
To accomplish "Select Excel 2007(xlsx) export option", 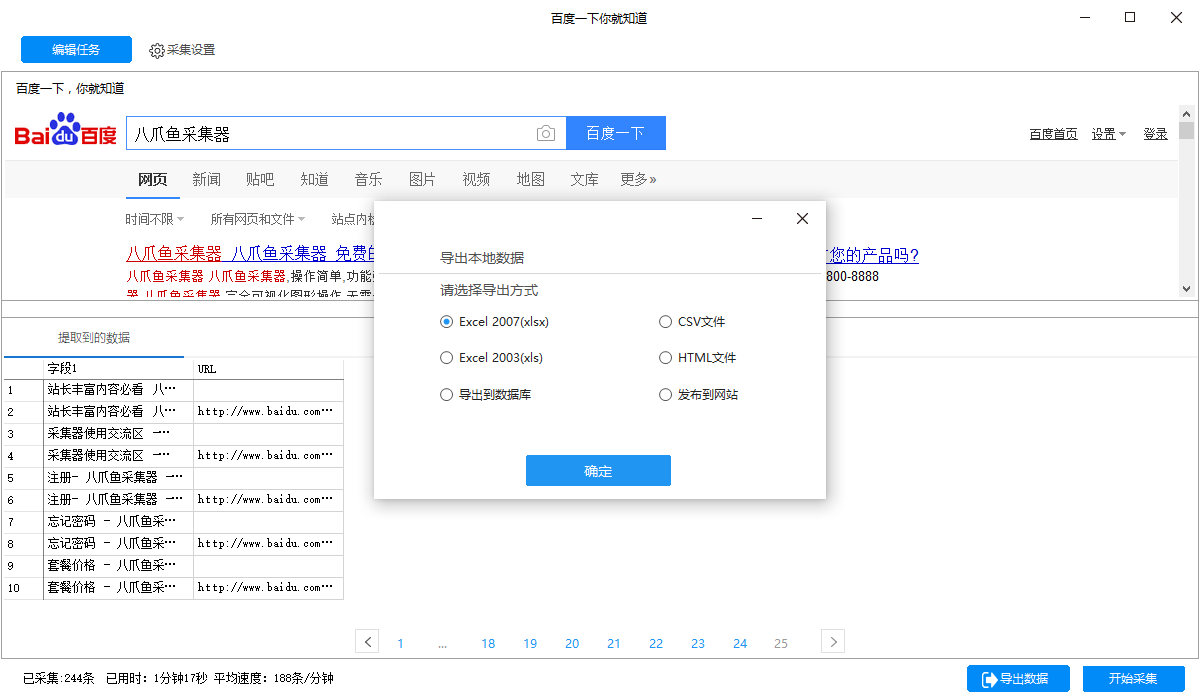I will point(495,322).
